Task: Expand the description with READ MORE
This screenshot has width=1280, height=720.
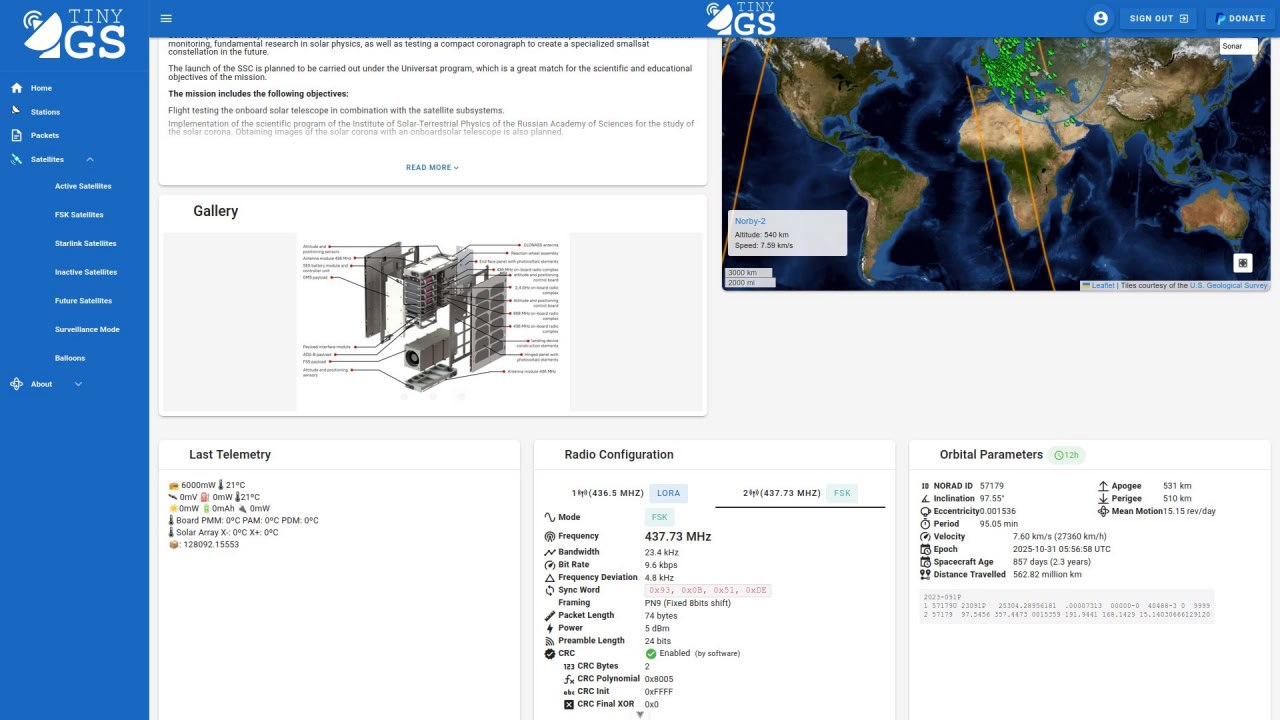Action: coord(432,168)
